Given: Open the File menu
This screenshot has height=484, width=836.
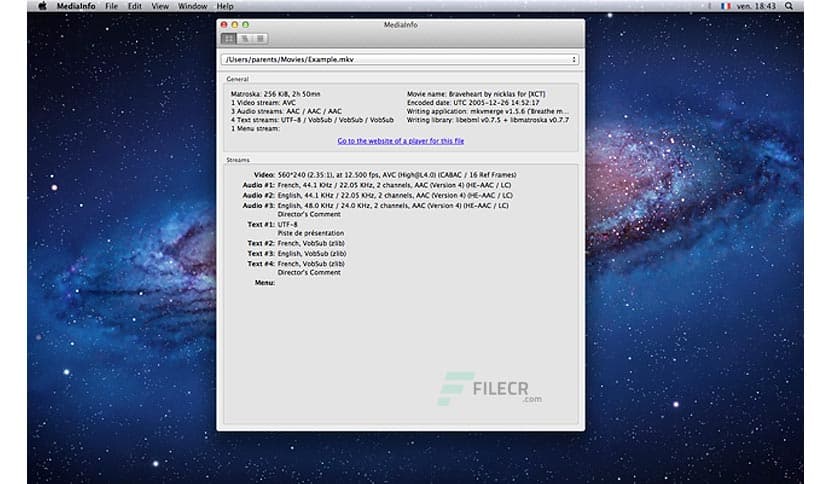Looking at the screenshot, I should point(111,6).
